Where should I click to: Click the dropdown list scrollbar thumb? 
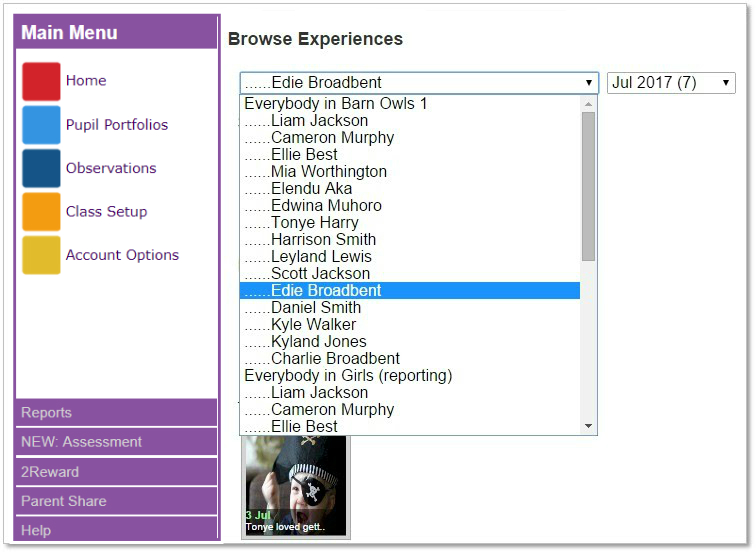coord(588,187)
